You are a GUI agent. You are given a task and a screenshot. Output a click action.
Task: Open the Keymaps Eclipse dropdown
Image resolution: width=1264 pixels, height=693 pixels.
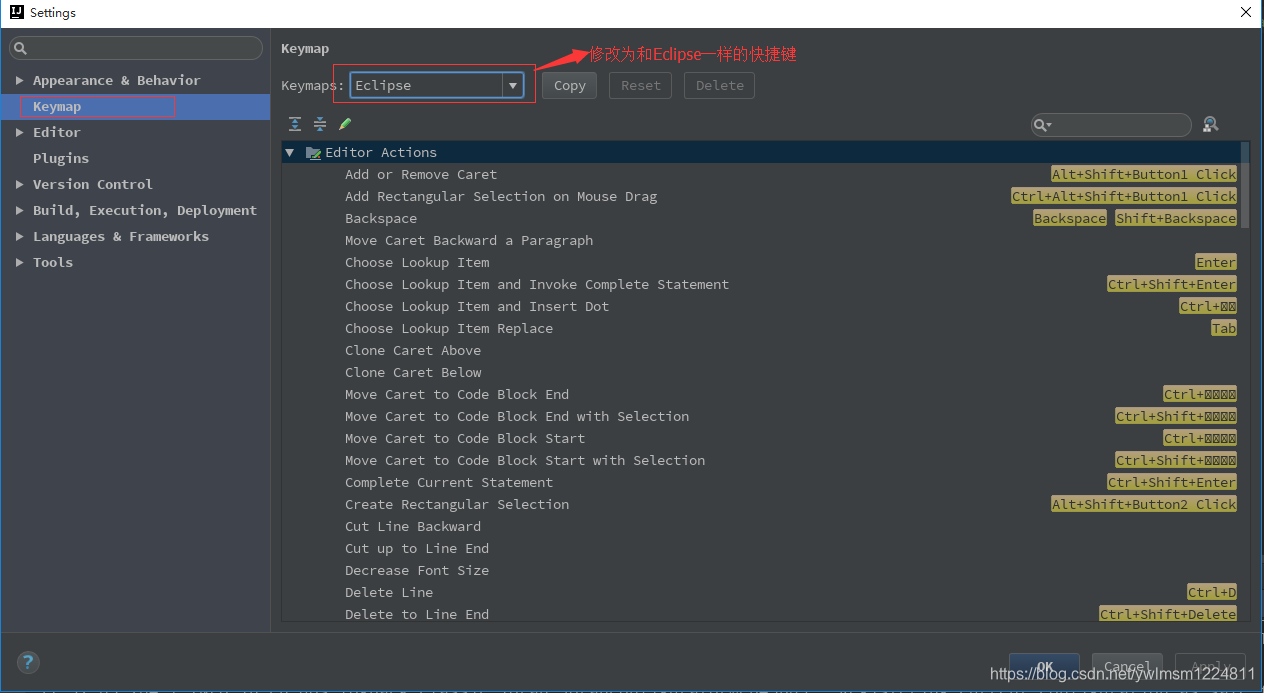(513, 86)
